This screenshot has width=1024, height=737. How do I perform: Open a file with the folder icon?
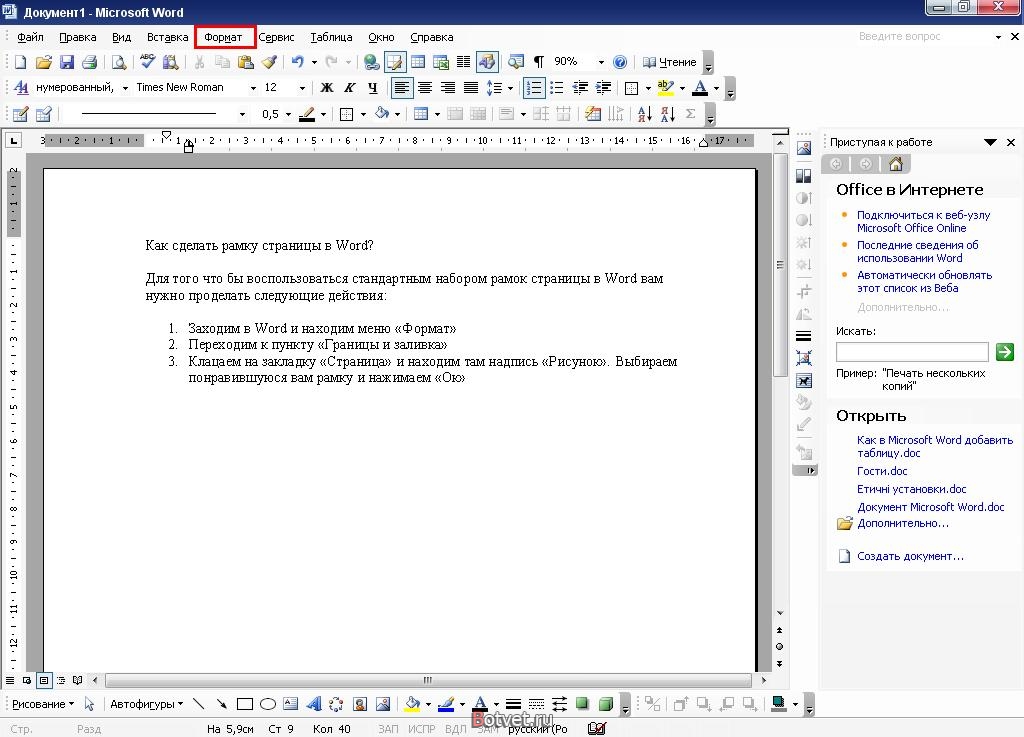click(x=43, y=62)
